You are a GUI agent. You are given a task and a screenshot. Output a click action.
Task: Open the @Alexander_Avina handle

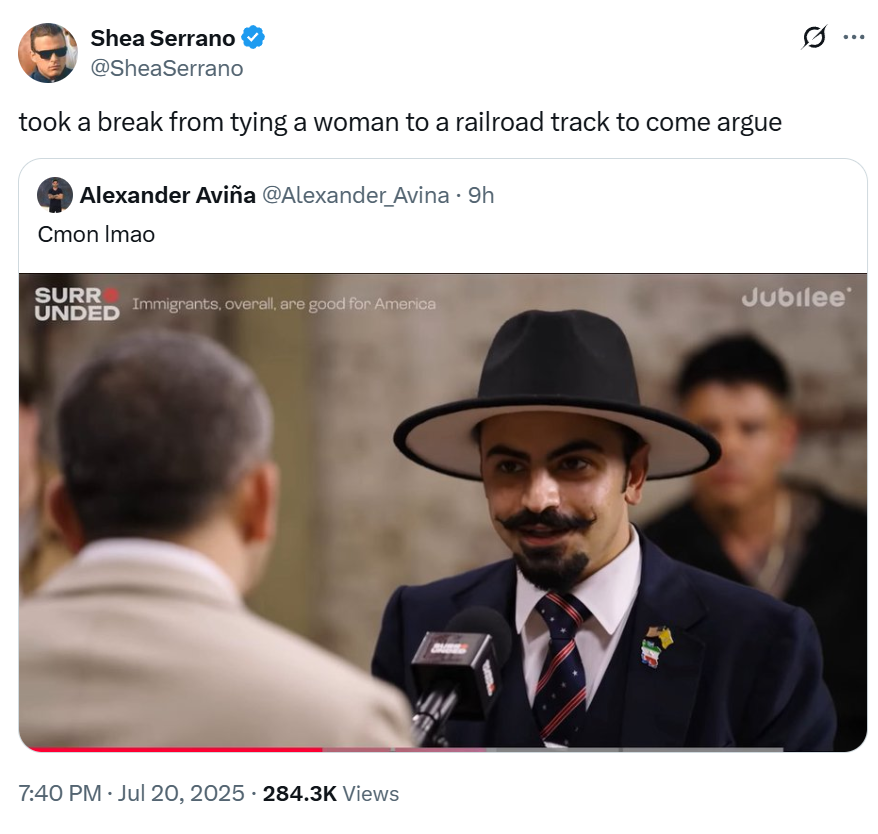click(x=356, y=195)
